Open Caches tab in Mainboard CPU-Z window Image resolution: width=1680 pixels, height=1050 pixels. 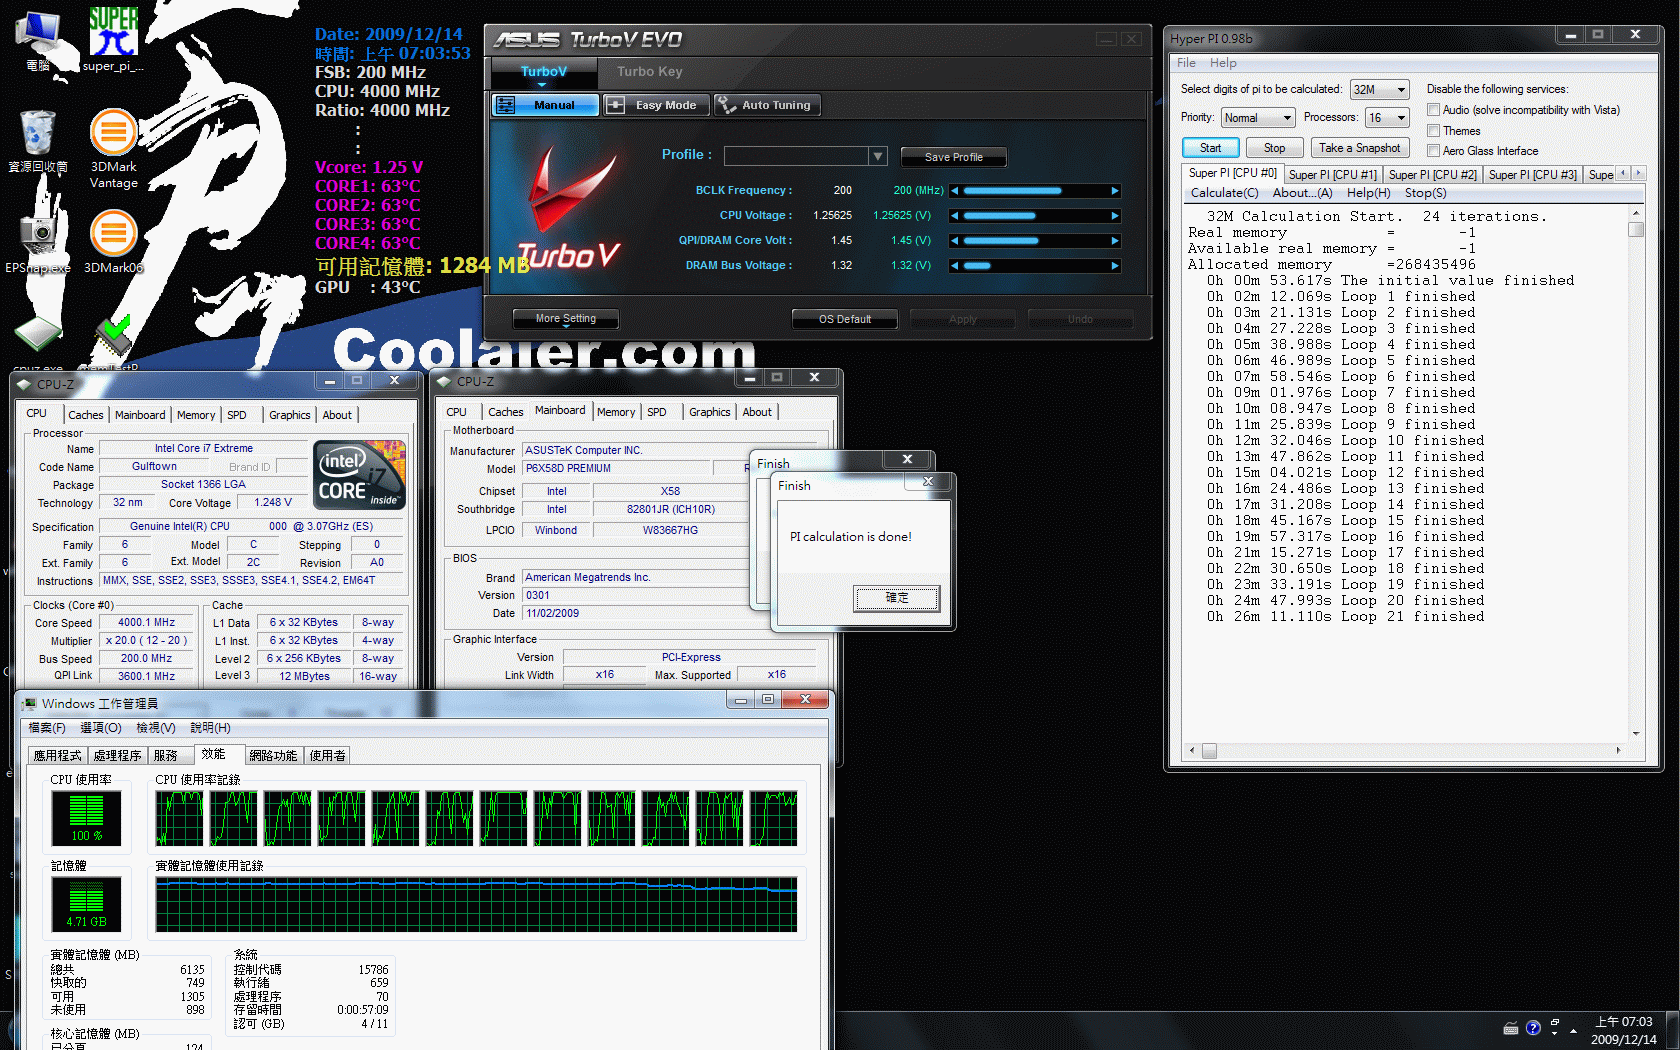[x=506, y=412]
